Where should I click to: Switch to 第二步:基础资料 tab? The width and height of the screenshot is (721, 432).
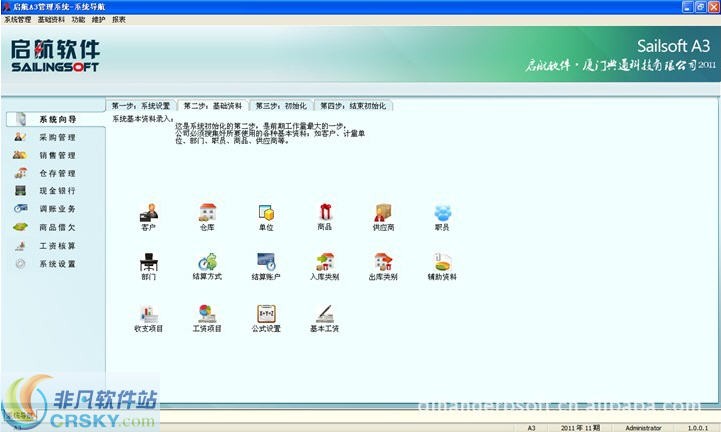(212, 106)
